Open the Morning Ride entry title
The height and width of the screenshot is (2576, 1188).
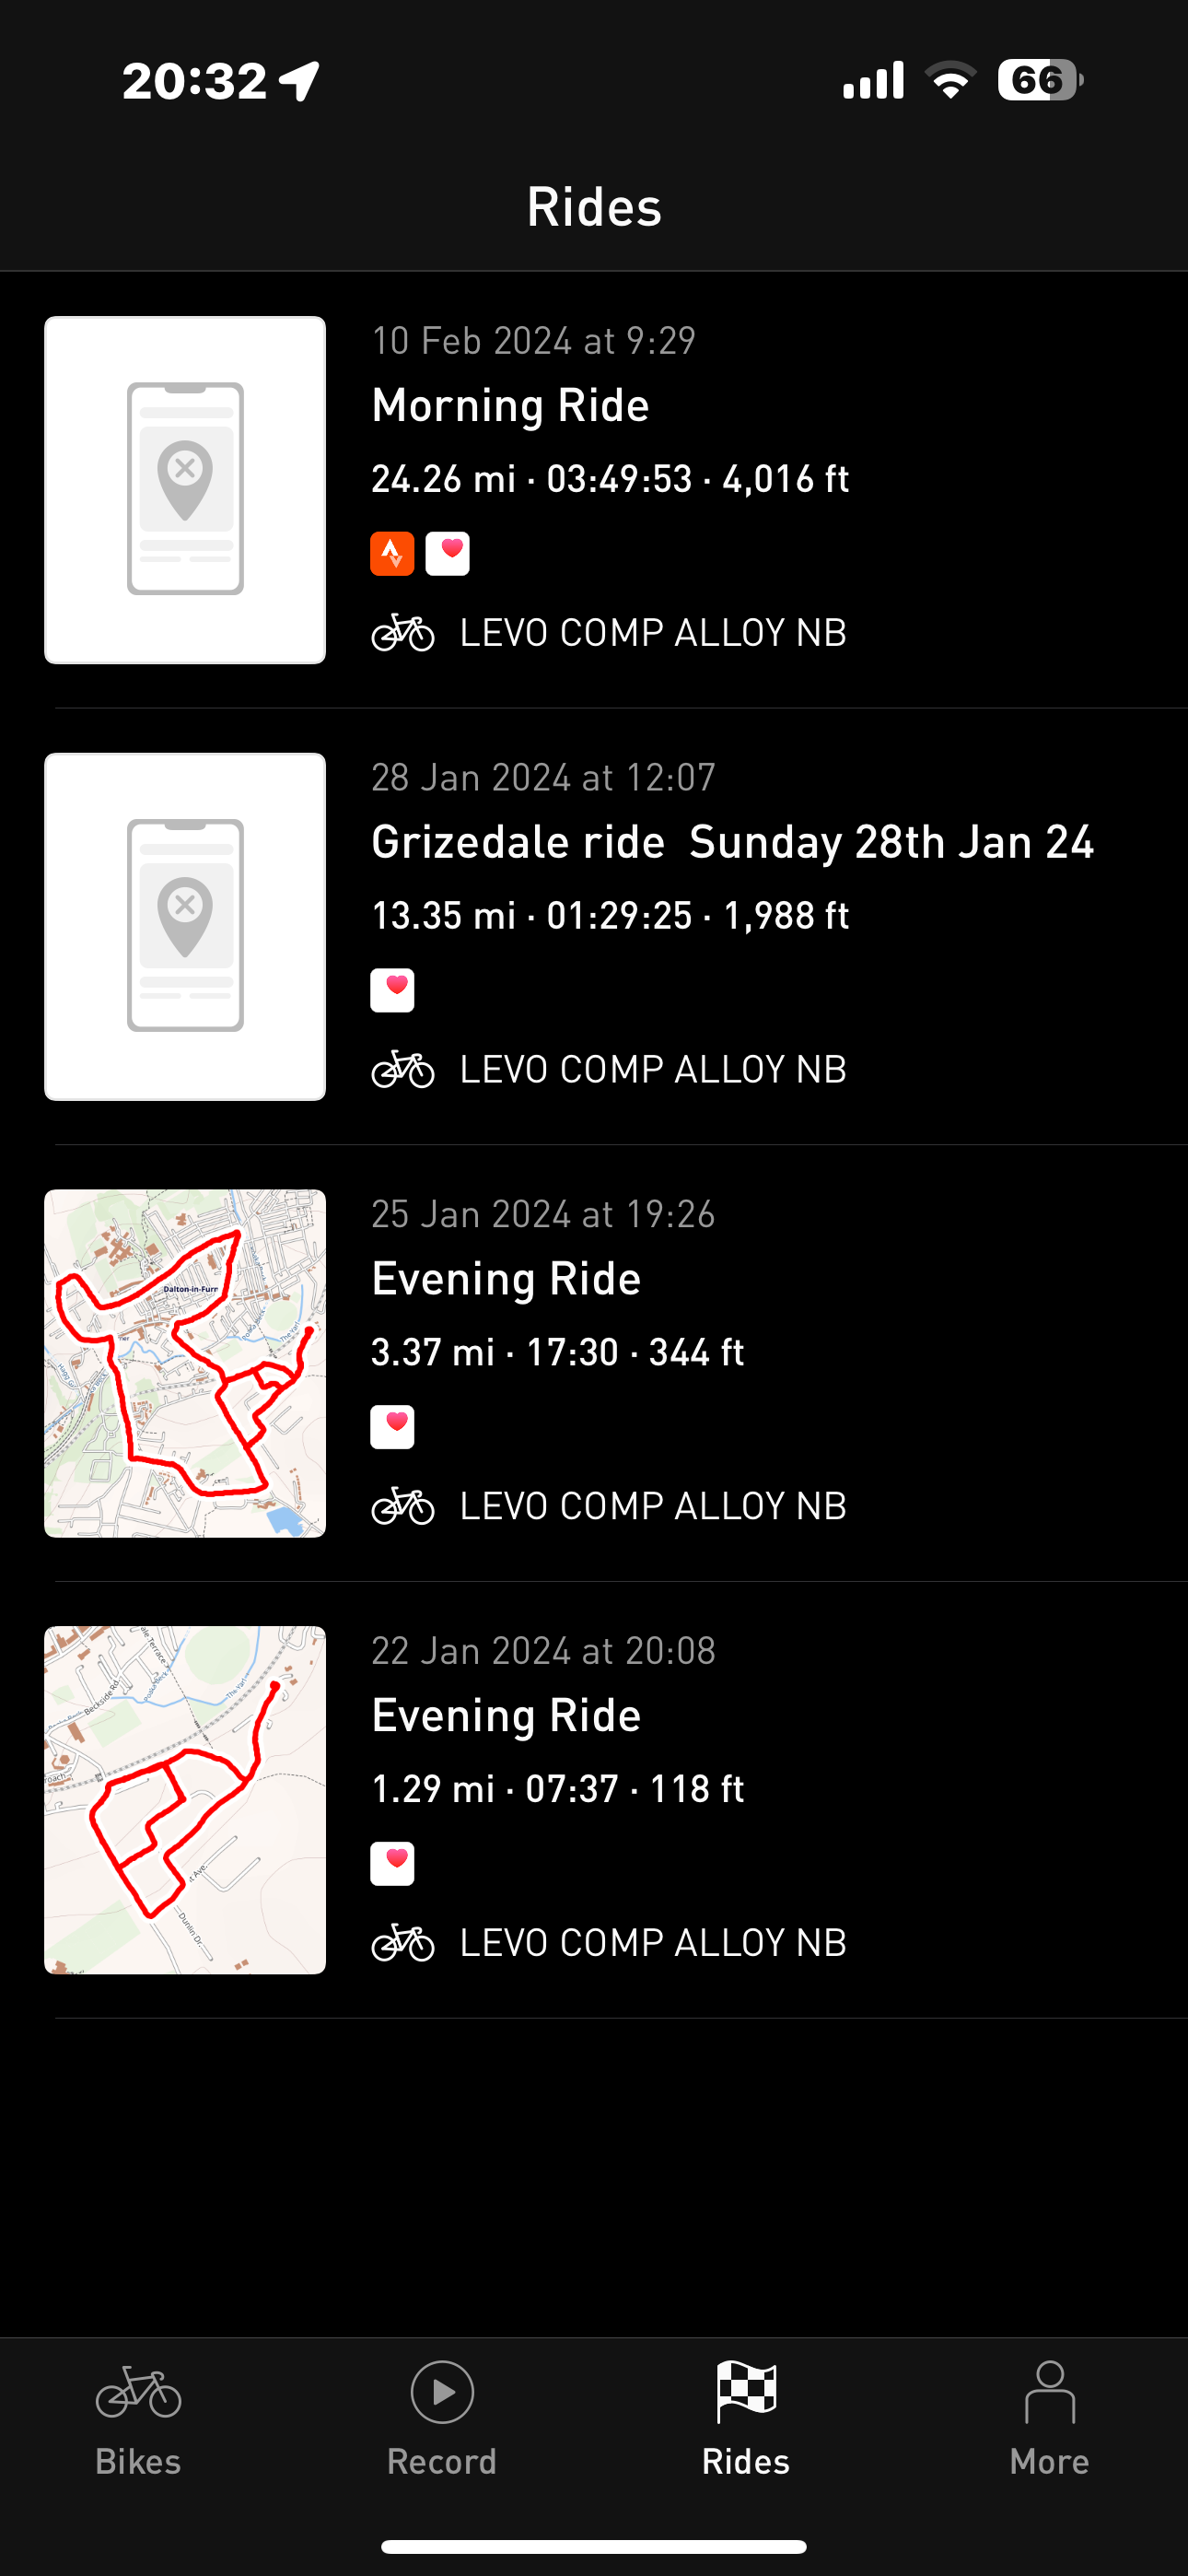[x=510, y=406]
